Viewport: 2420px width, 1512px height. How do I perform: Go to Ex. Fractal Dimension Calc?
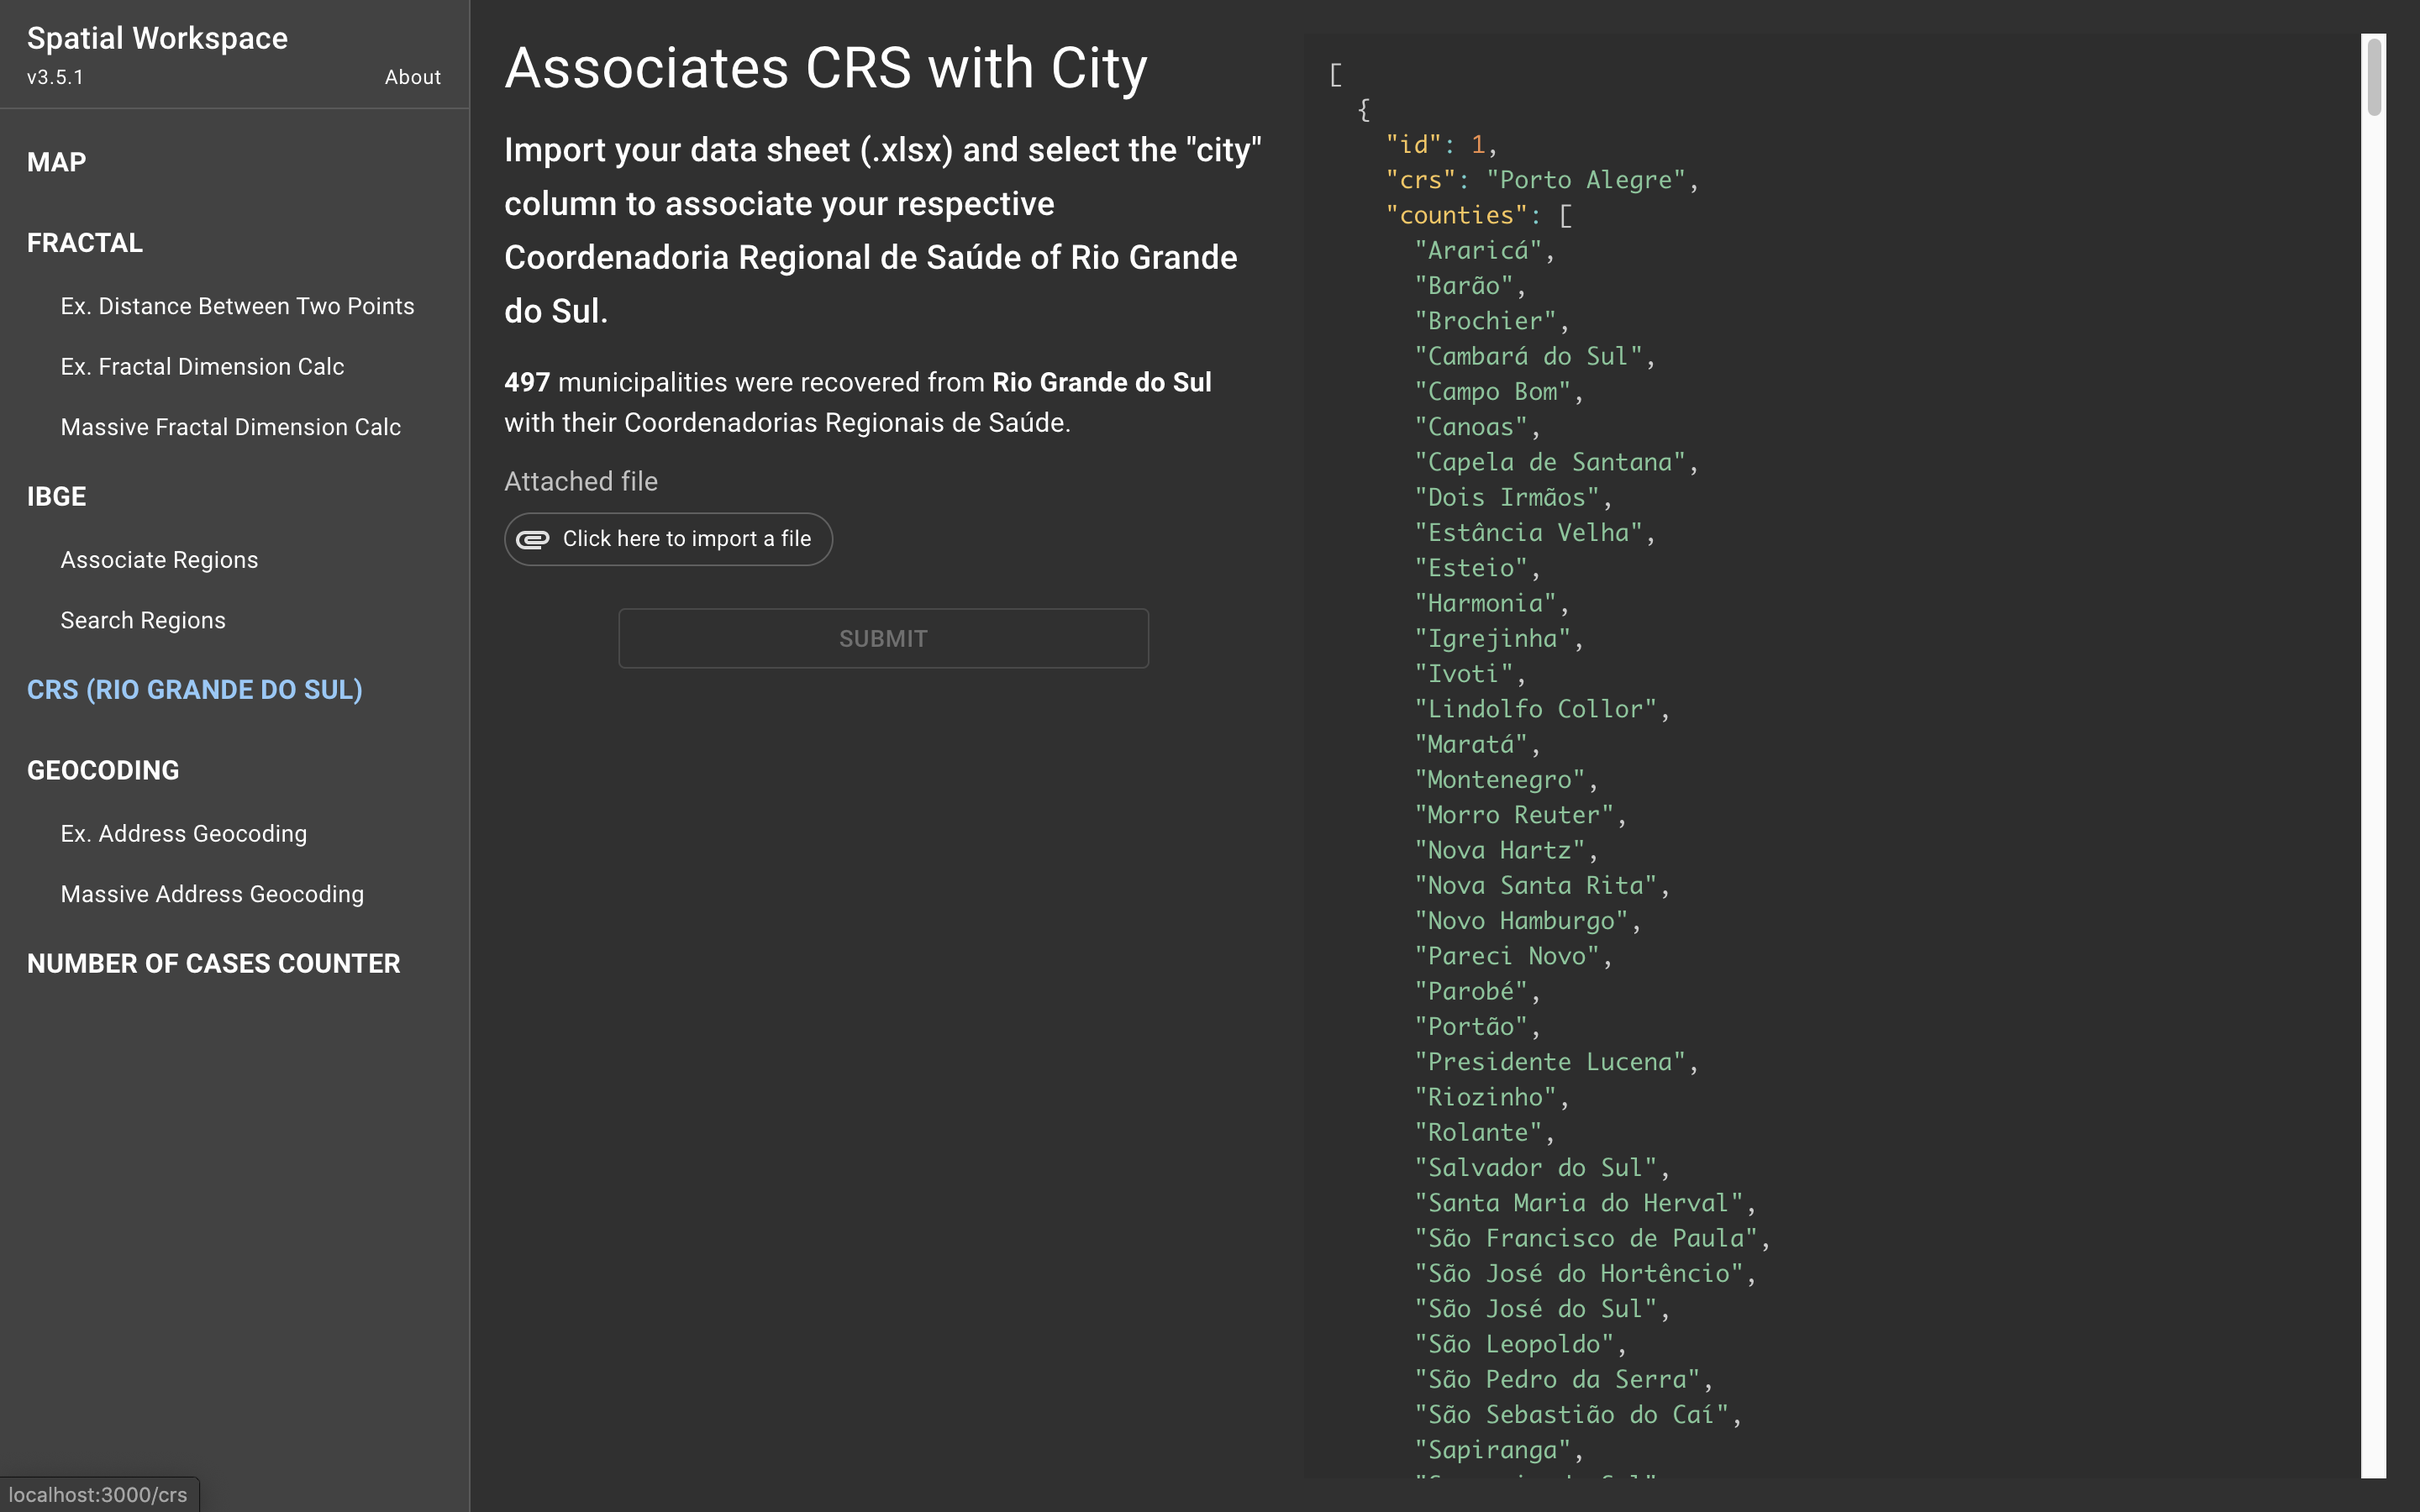pos(202,367)
